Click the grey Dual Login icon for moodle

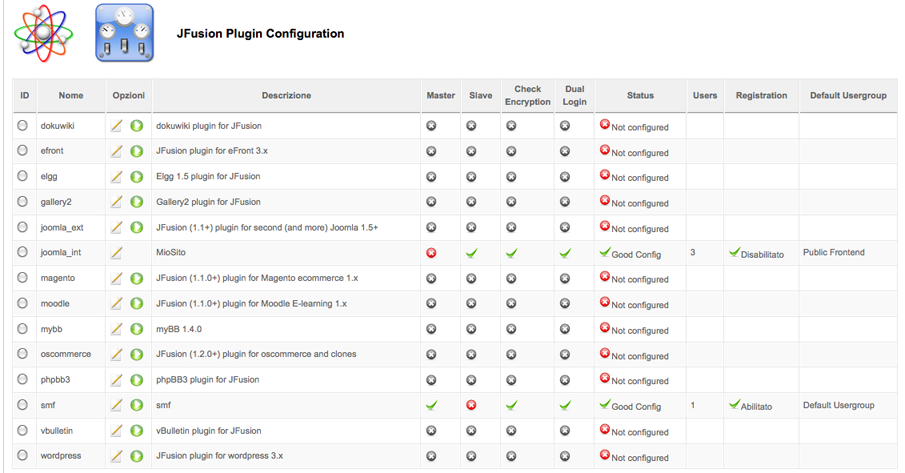pos(565,303)
